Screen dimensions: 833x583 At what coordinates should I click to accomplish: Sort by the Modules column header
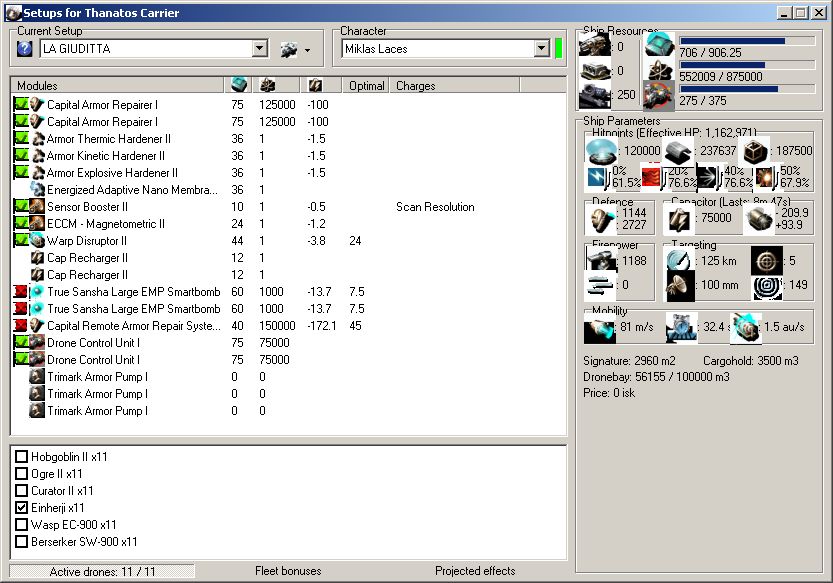pyautogui.click(x=118, y=86)
